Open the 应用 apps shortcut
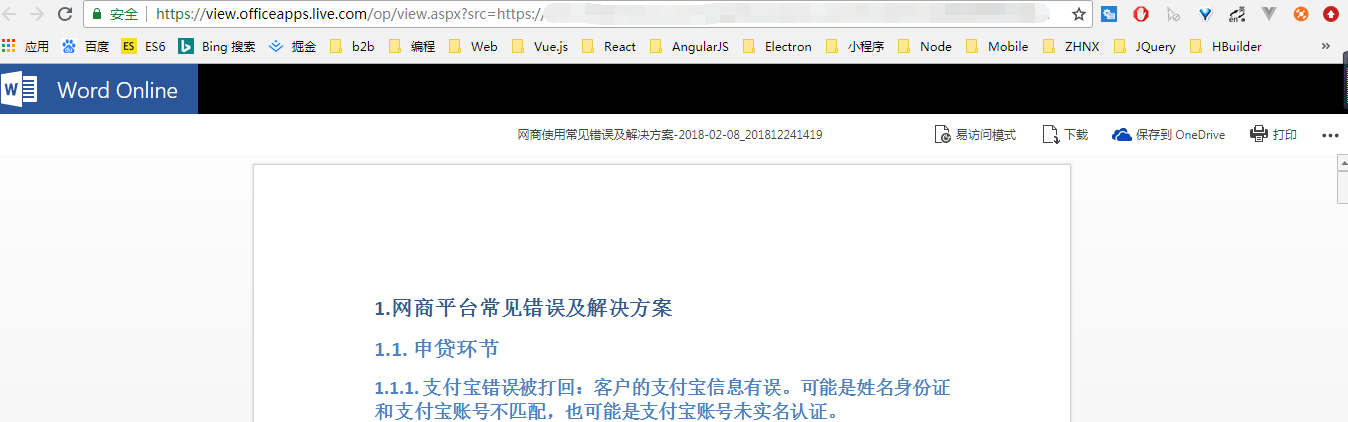The image size is (1348, 422). (x=26, y=46)
